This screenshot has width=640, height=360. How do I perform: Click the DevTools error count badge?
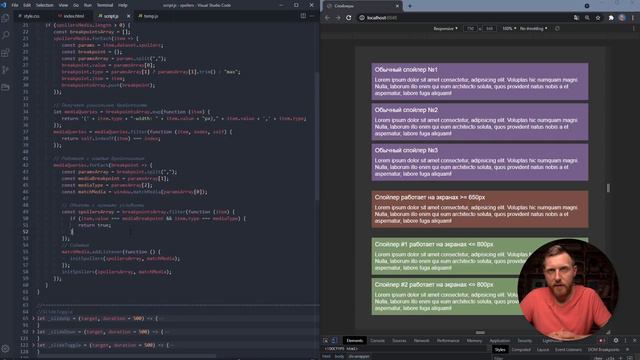click(x=602, y=340)
